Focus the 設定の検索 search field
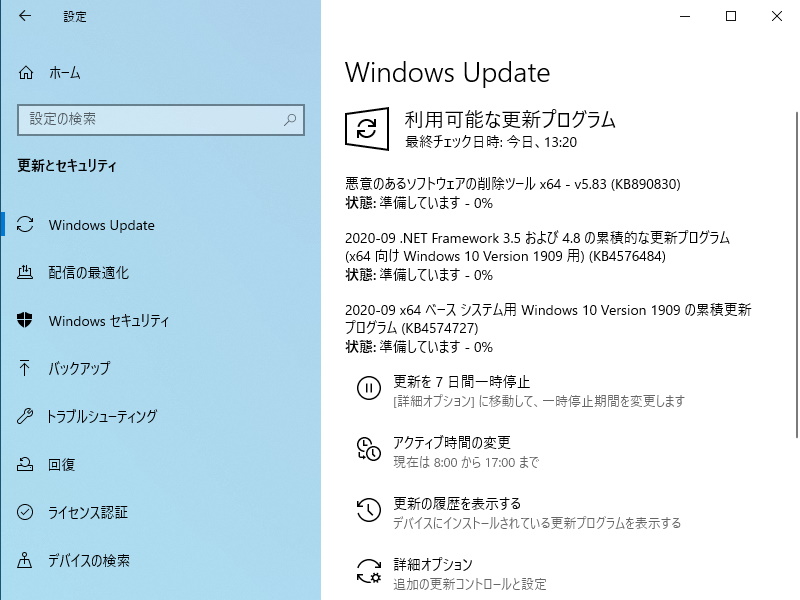The width and height of the screenshot is (800, 600). click(161, 120)
